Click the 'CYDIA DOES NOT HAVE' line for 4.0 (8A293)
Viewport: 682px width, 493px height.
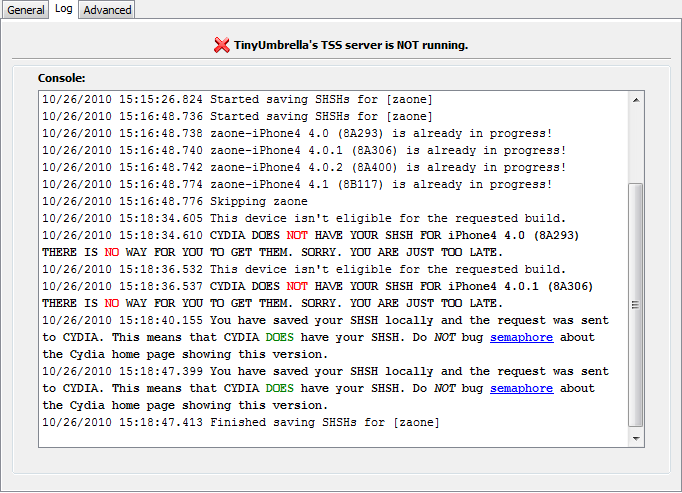[x=311, y=235]
